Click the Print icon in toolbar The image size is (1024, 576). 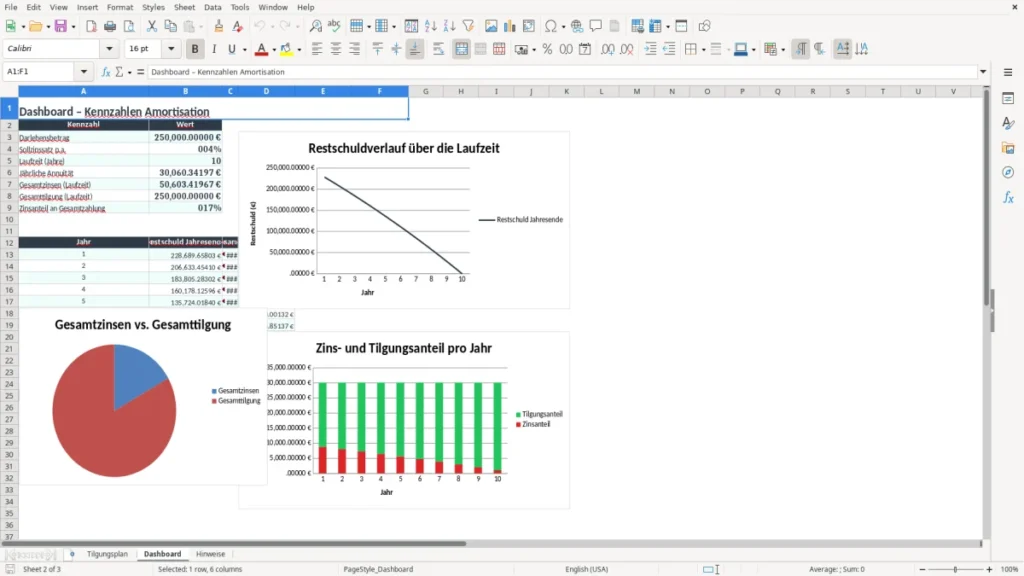pos(110,26)
